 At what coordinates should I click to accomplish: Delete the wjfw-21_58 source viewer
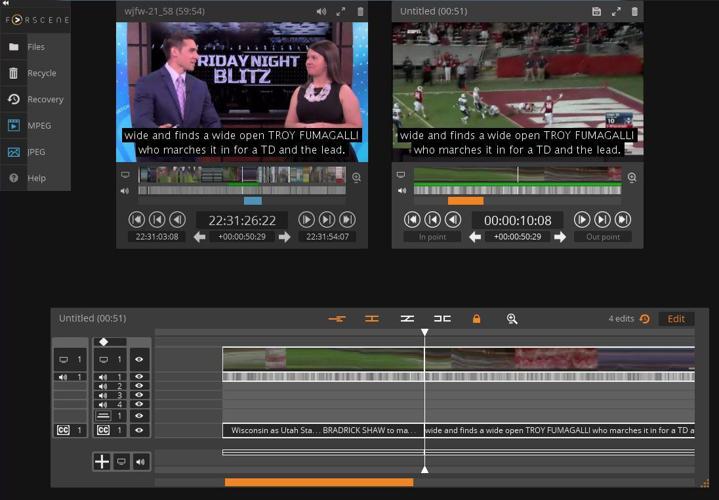tap(360, 11)
